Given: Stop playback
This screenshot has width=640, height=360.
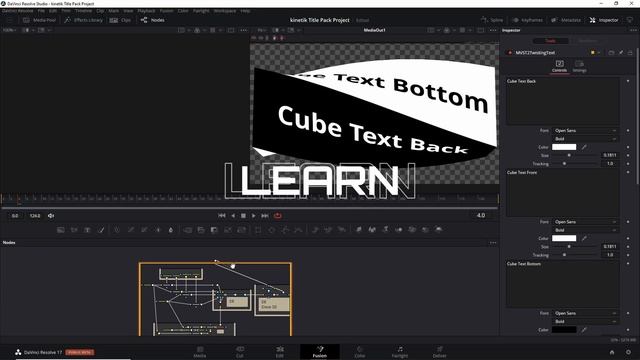Looking at the screenshot, I should [x=243, y=216].
